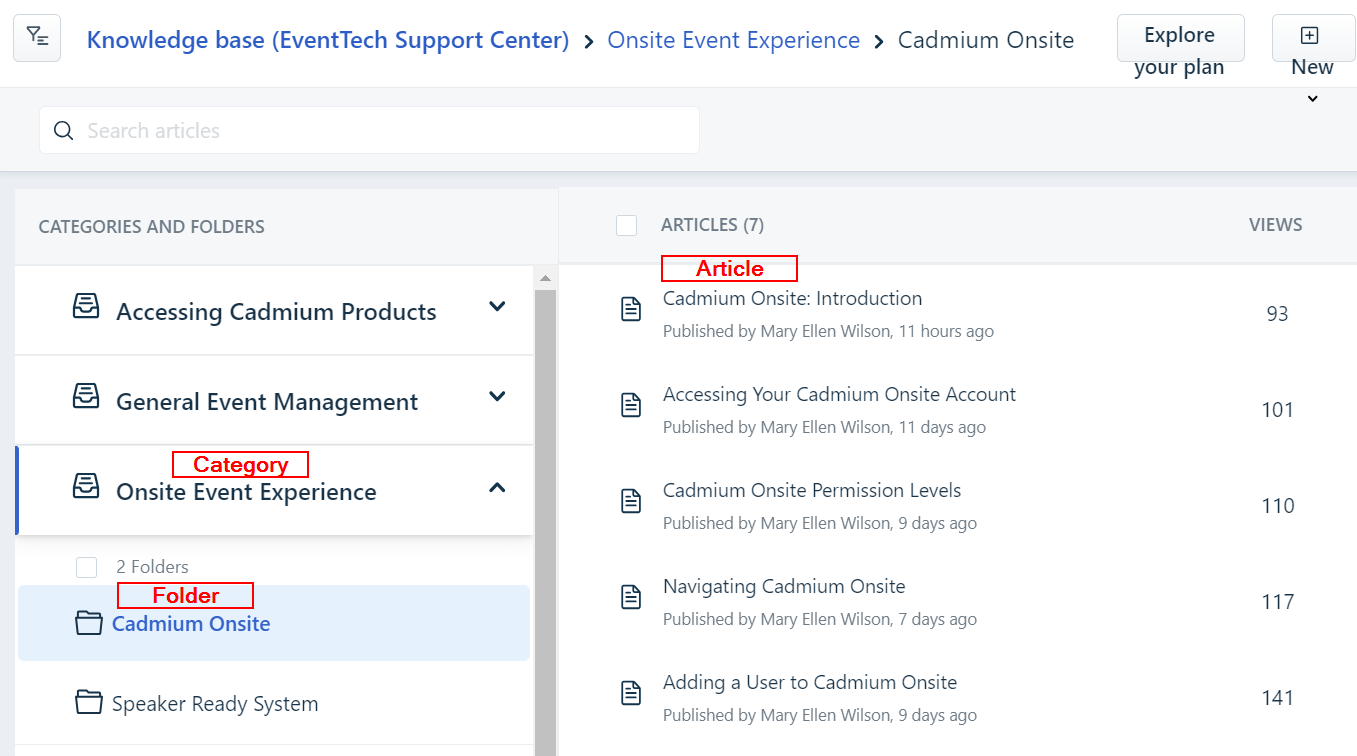The width and height of the screenshot is (1357, 756).
Task: Click the General Event Management category title
Action: pyautogui.click(x=267, y=402)
